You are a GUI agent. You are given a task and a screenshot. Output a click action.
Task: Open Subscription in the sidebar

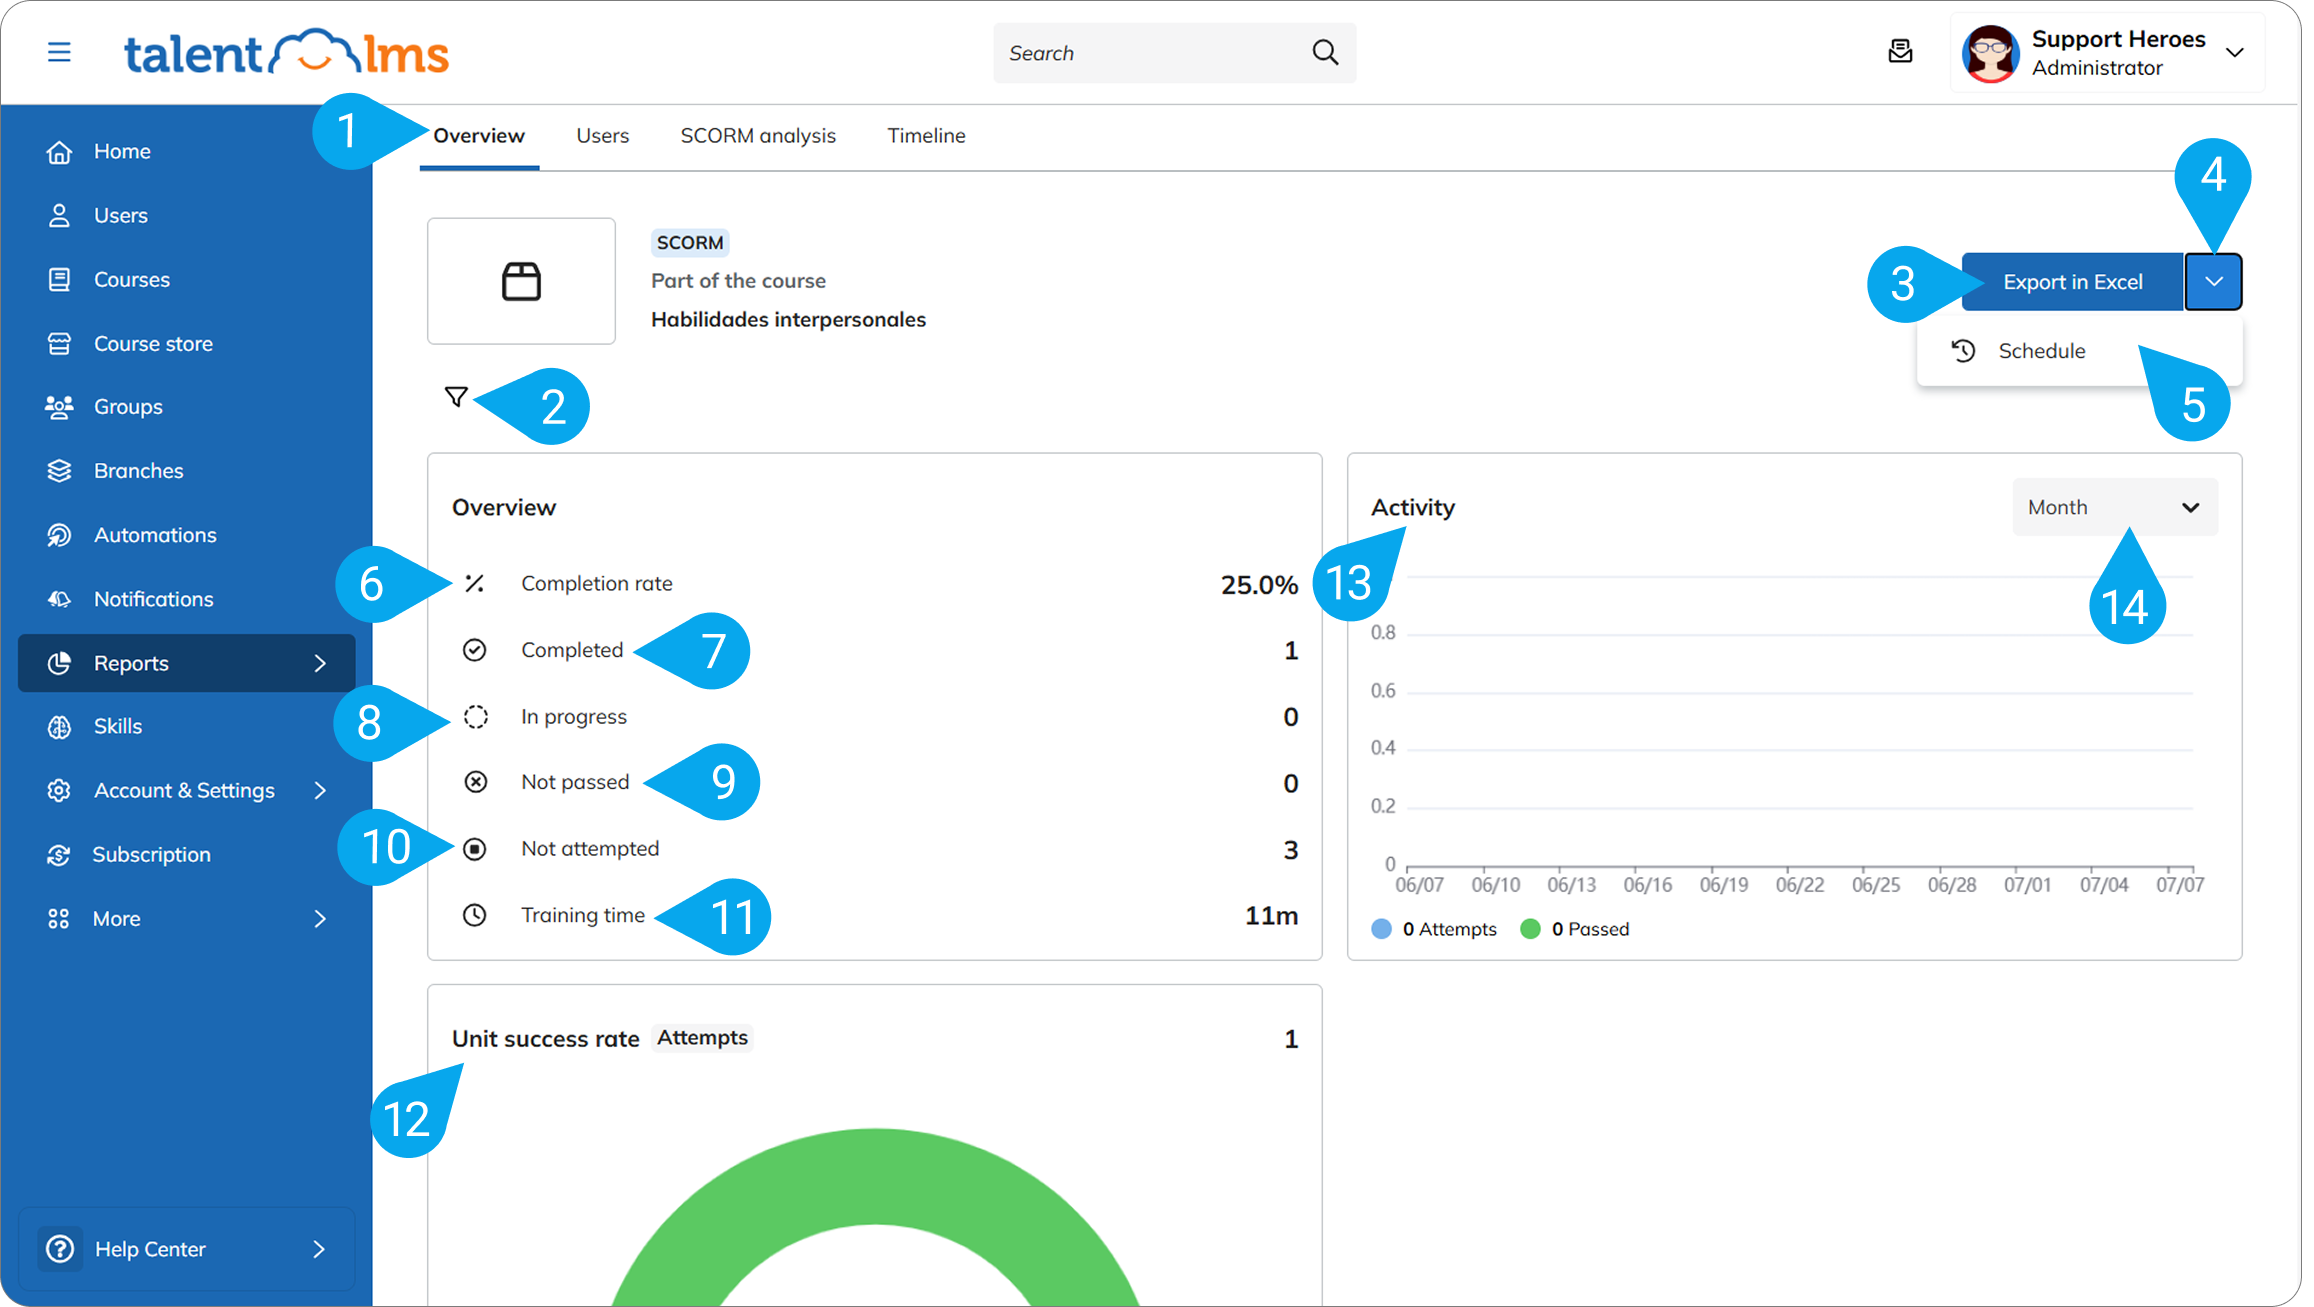click(x=186, y=855)
